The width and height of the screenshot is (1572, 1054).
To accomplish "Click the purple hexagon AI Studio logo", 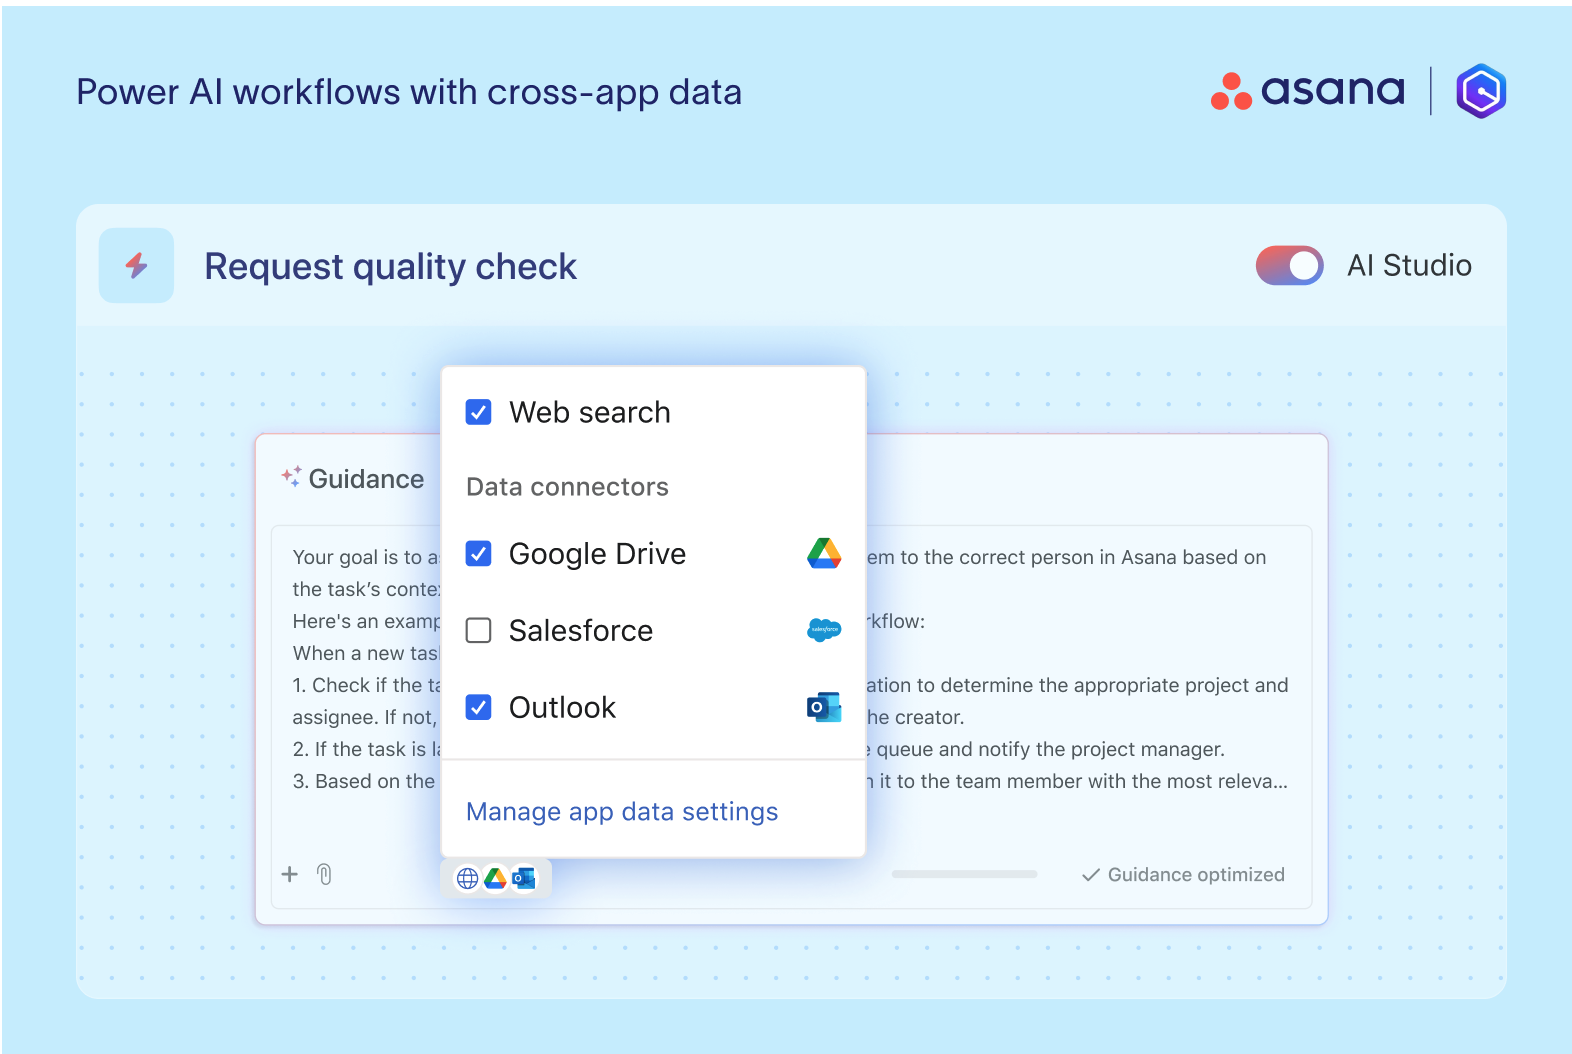I will pos(1481,91).
